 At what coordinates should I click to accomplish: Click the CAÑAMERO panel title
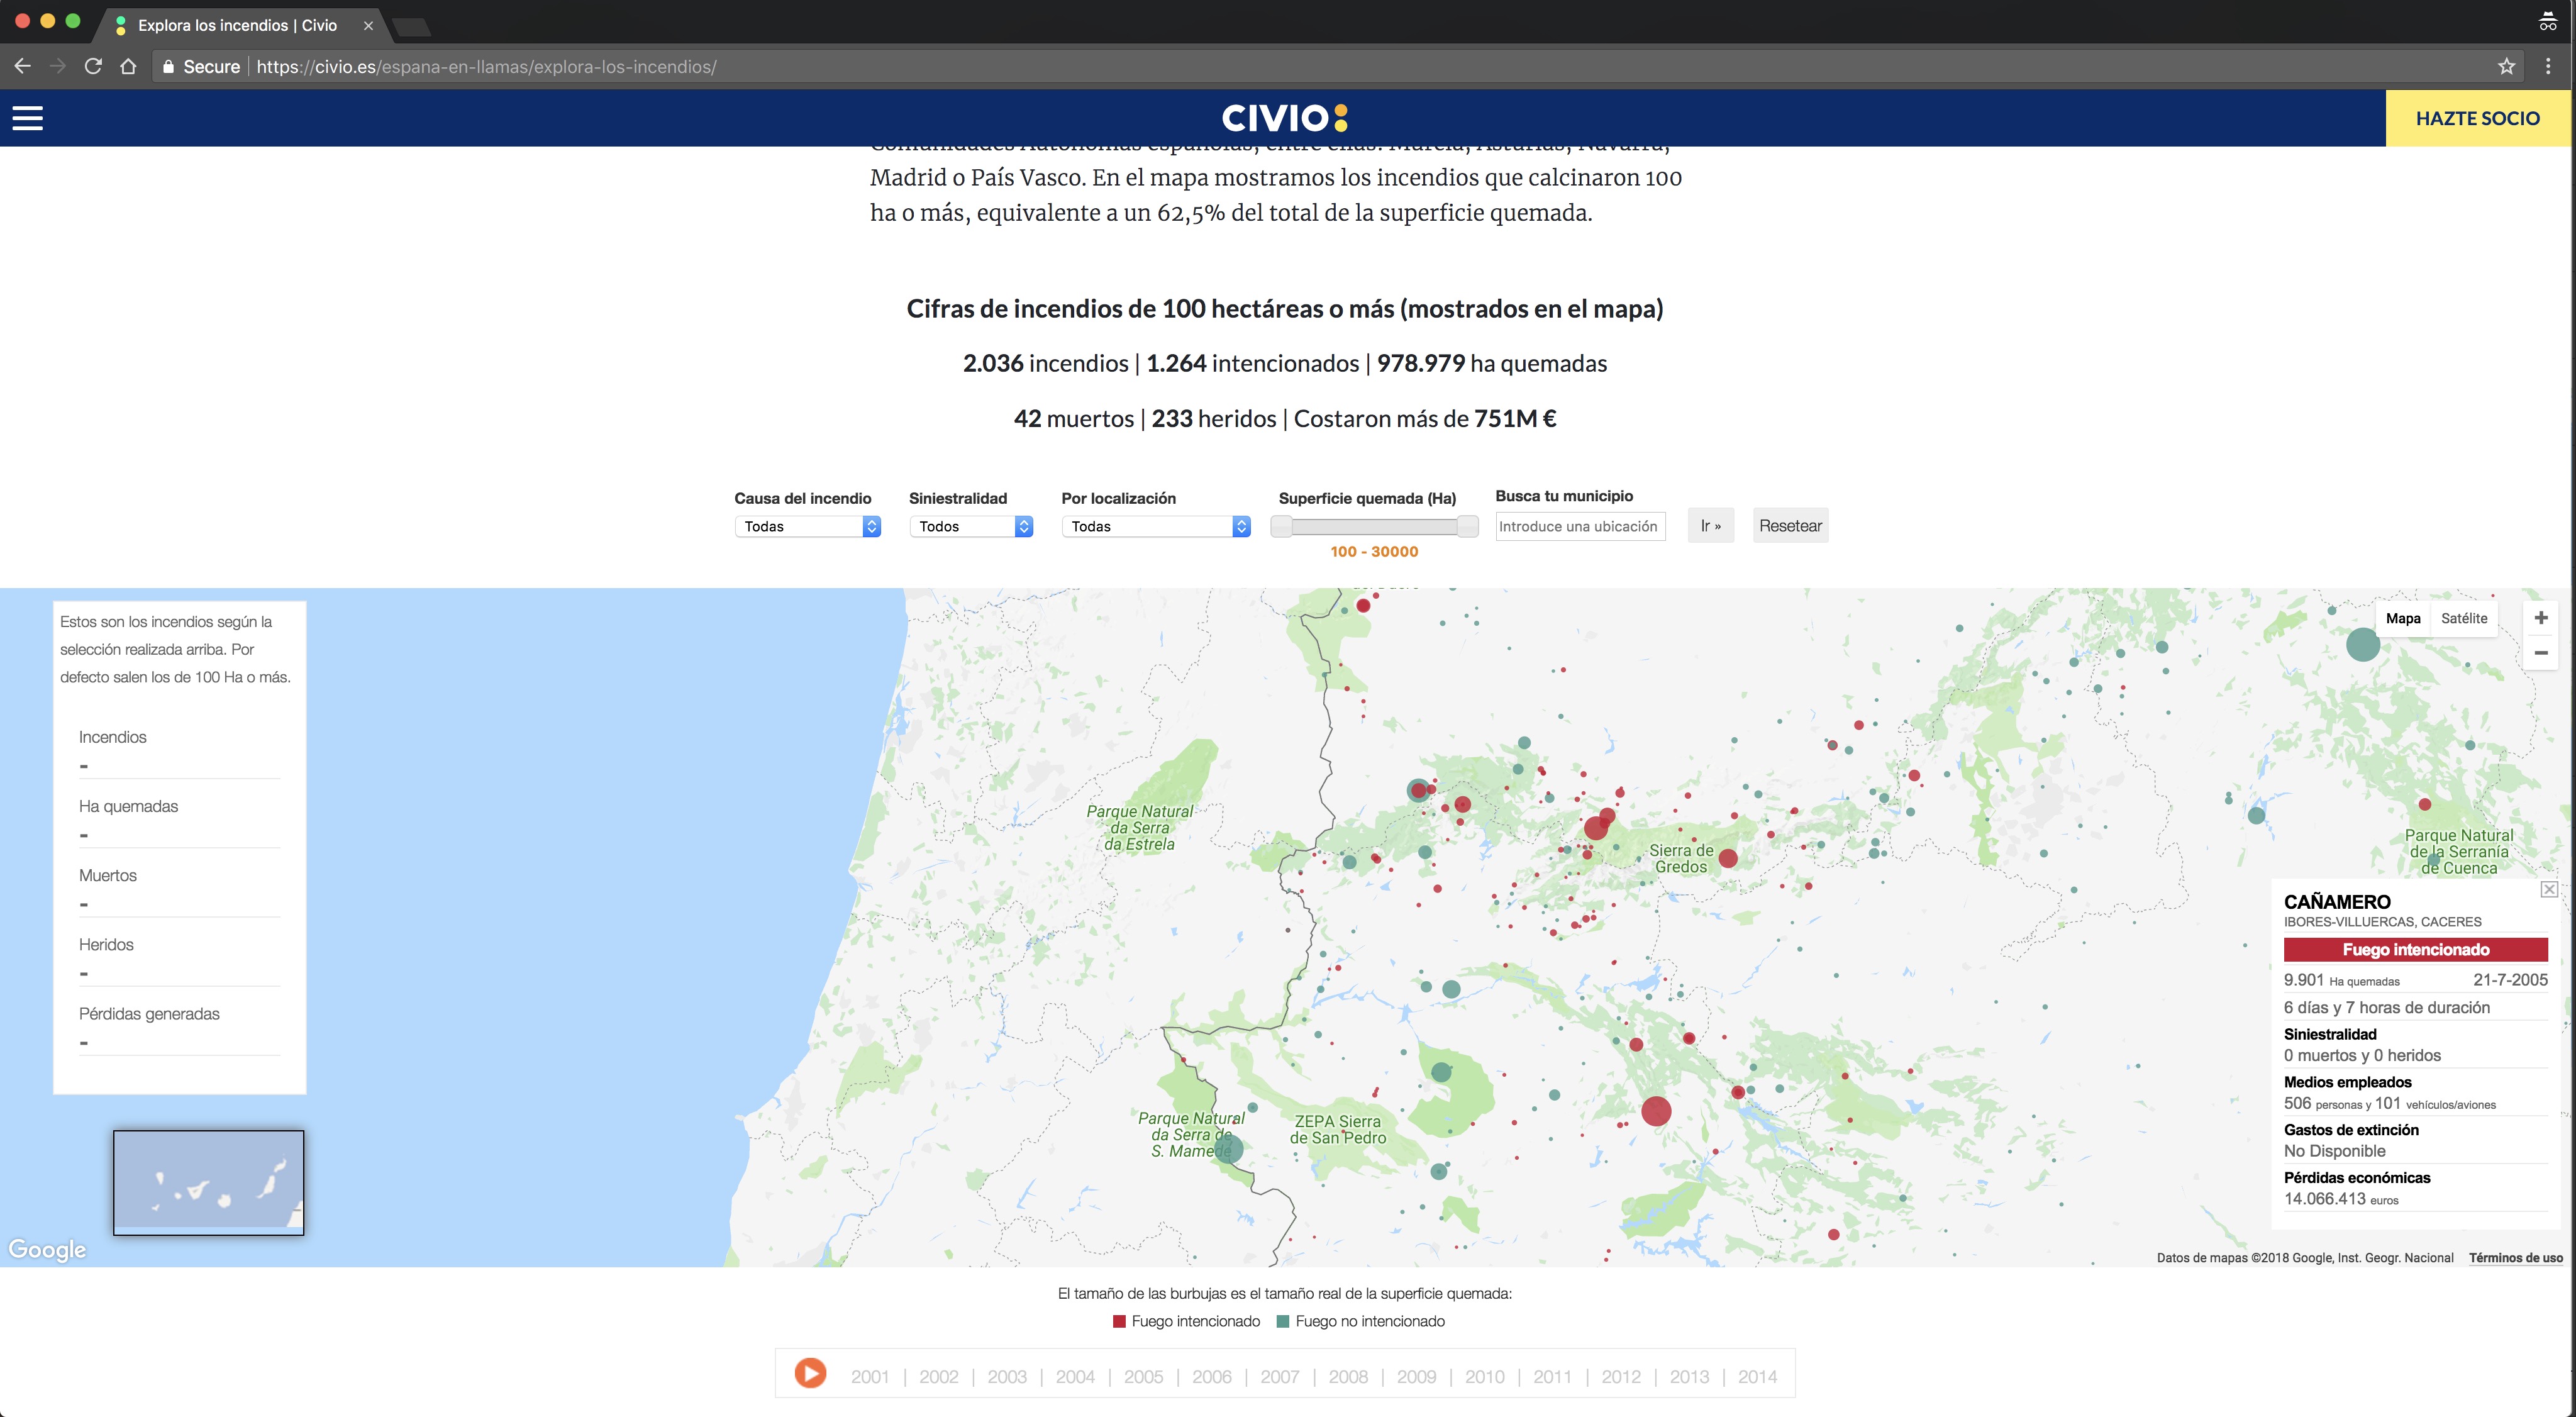2336,901
